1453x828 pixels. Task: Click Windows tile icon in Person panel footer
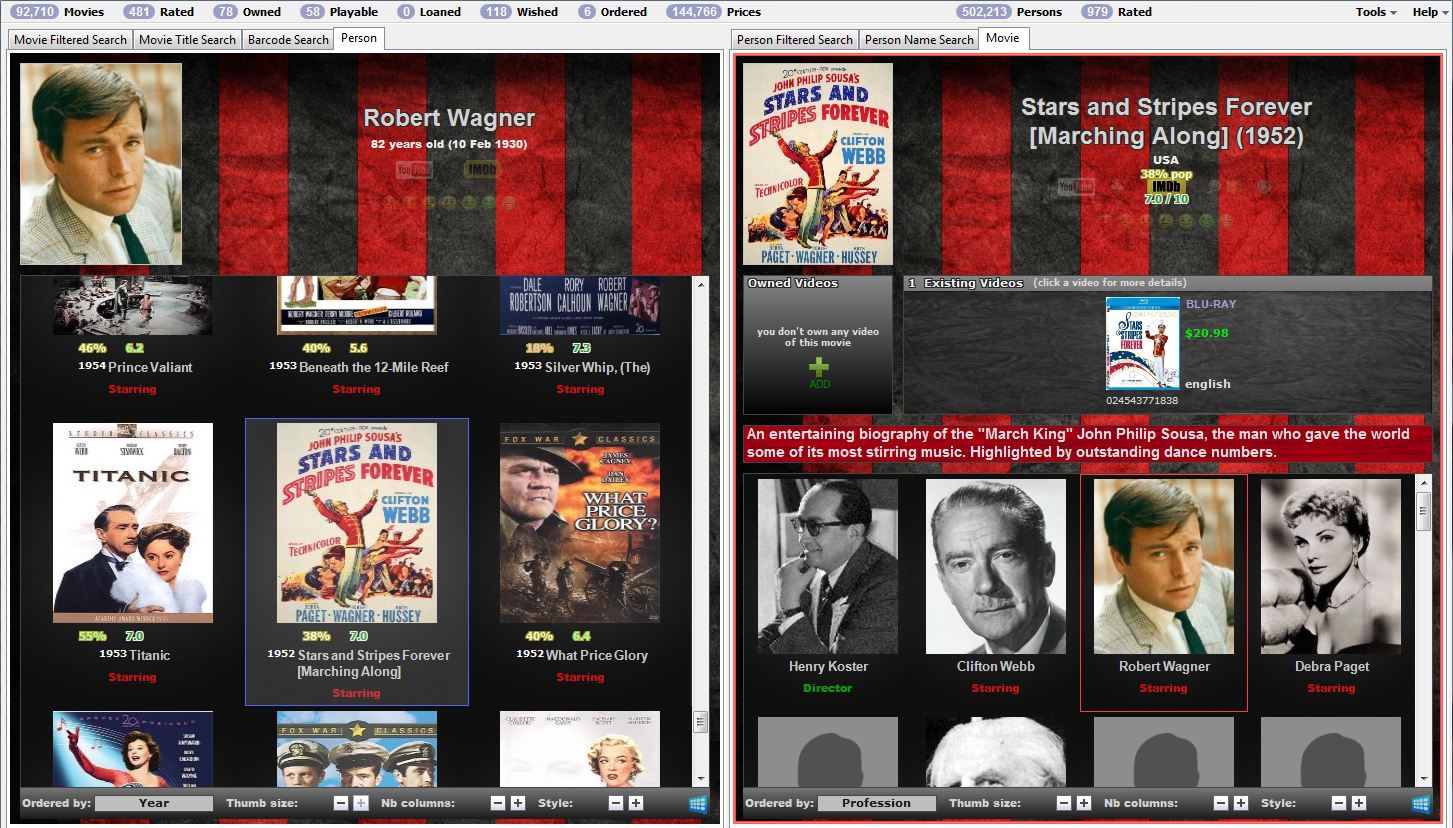point(698,803)
